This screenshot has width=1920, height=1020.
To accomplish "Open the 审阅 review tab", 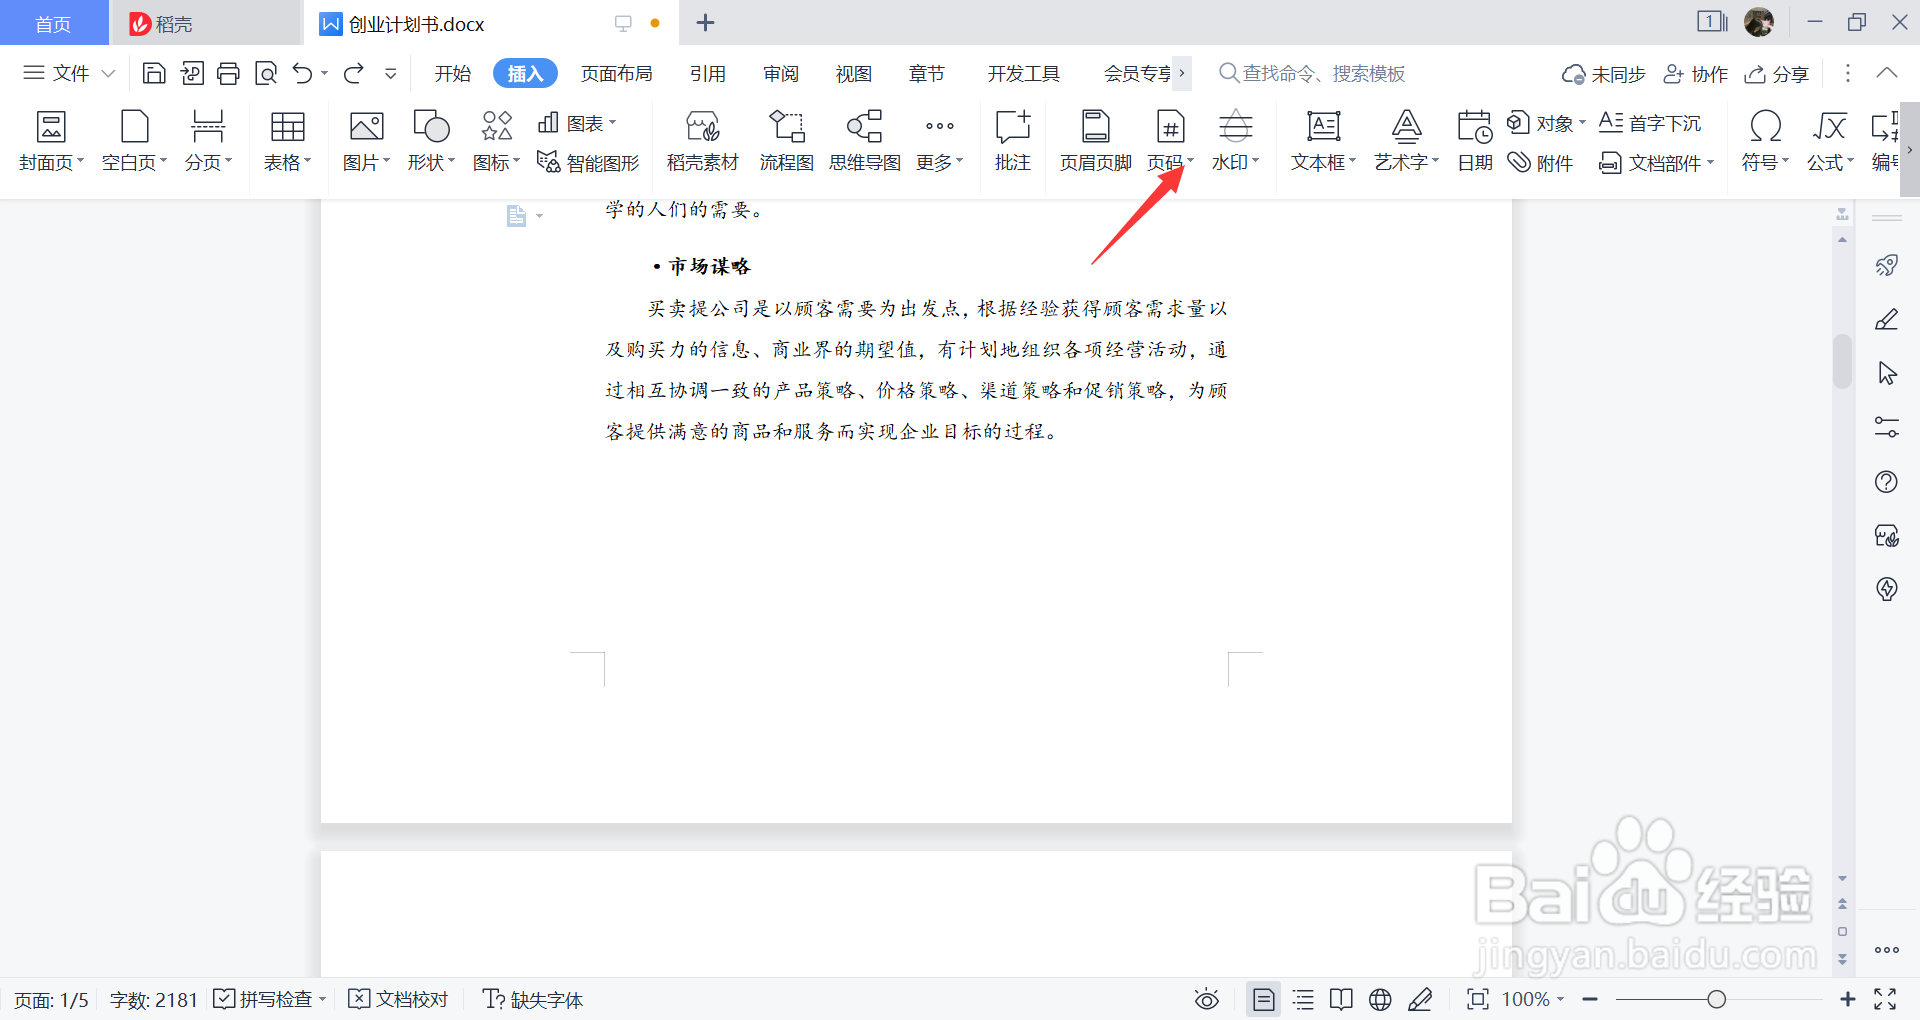I will pos(781,73).
